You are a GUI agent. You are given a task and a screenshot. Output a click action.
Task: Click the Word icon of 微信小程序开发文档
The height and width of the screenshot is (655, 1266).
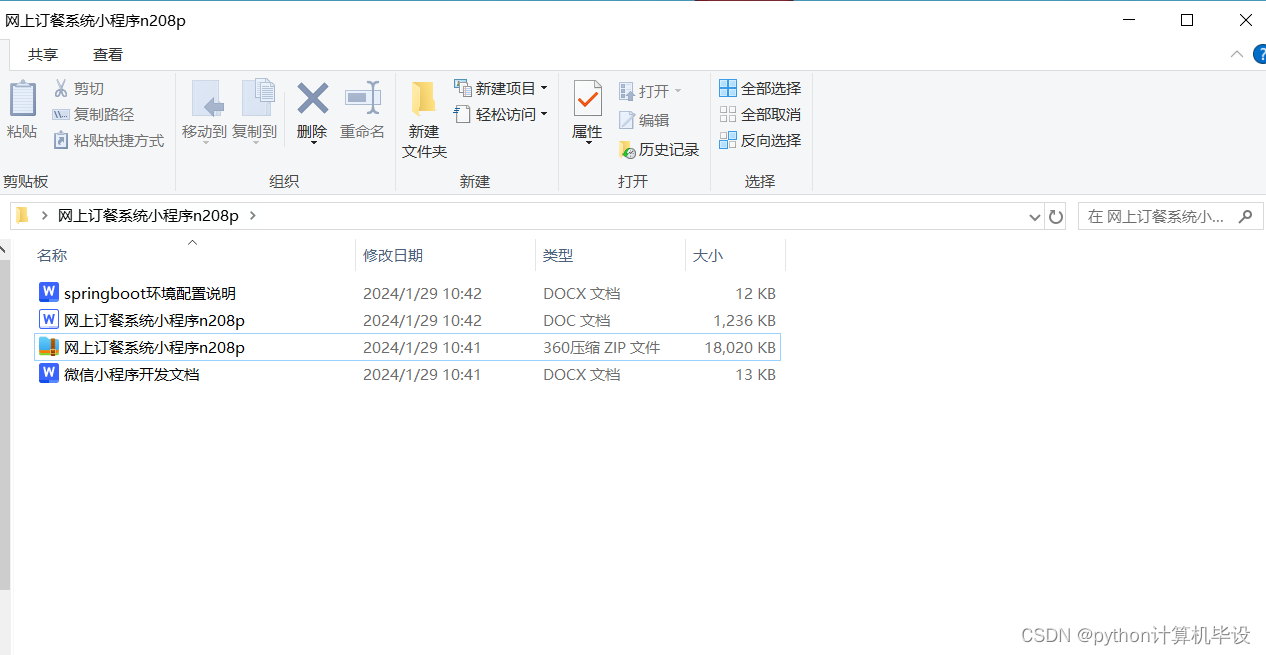49,373
